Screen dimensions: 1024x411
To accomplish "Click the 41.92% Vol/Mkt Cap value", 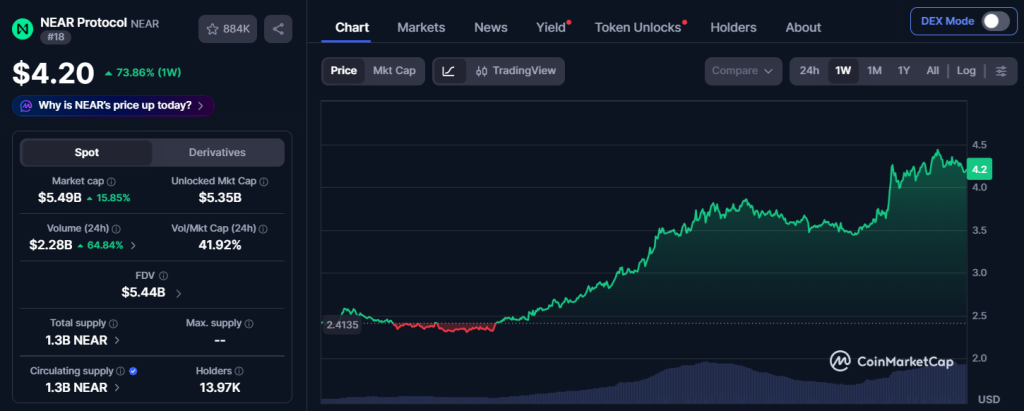I will pos(219,245).
